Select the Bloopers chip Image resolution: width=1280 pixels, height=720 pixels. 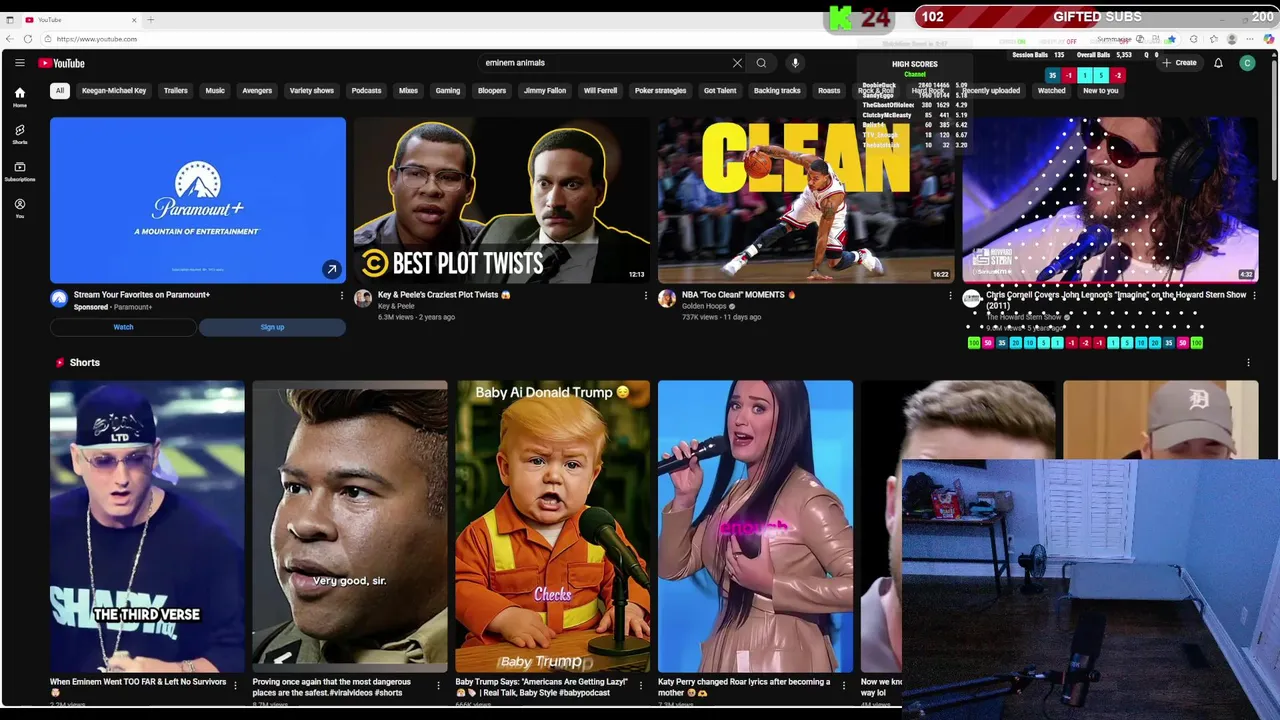click(492, 91)
